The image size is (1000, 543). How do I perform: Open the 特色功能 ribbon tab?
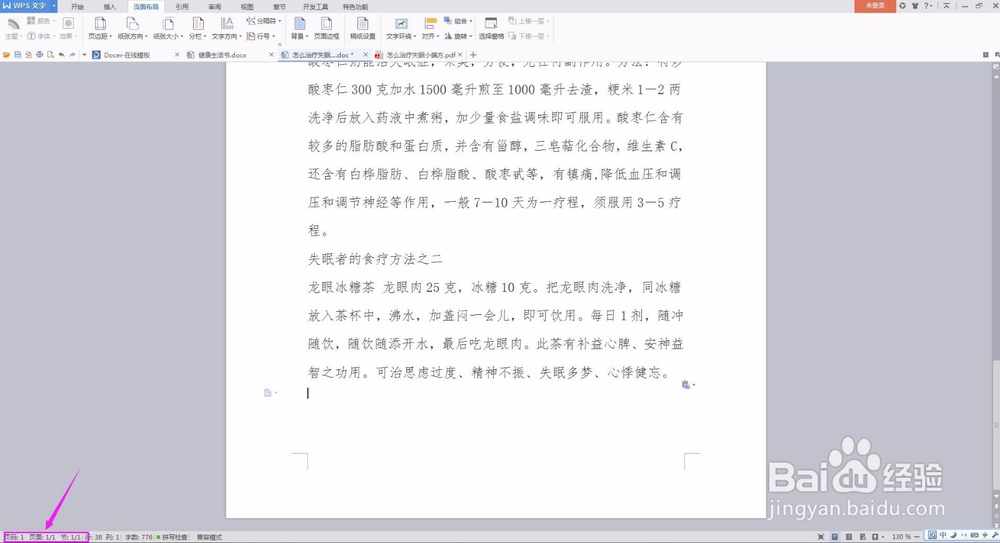355,6
